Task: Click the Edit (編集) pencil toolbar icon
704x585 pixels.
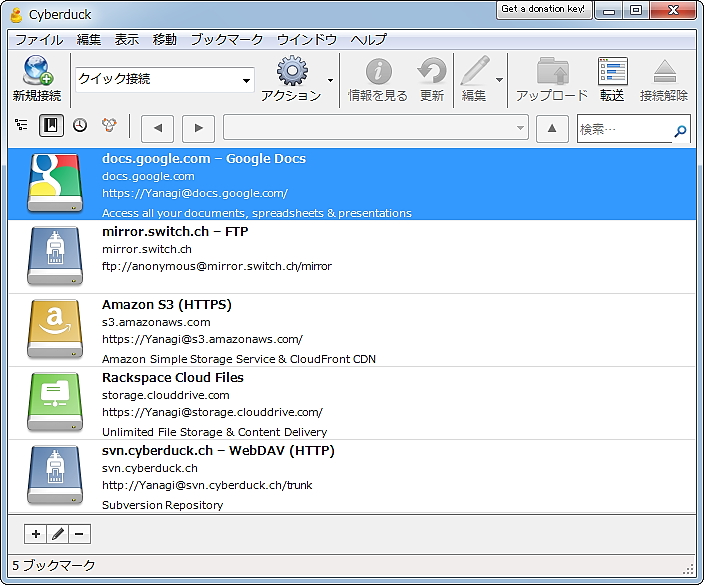Action: coord(475,70)
